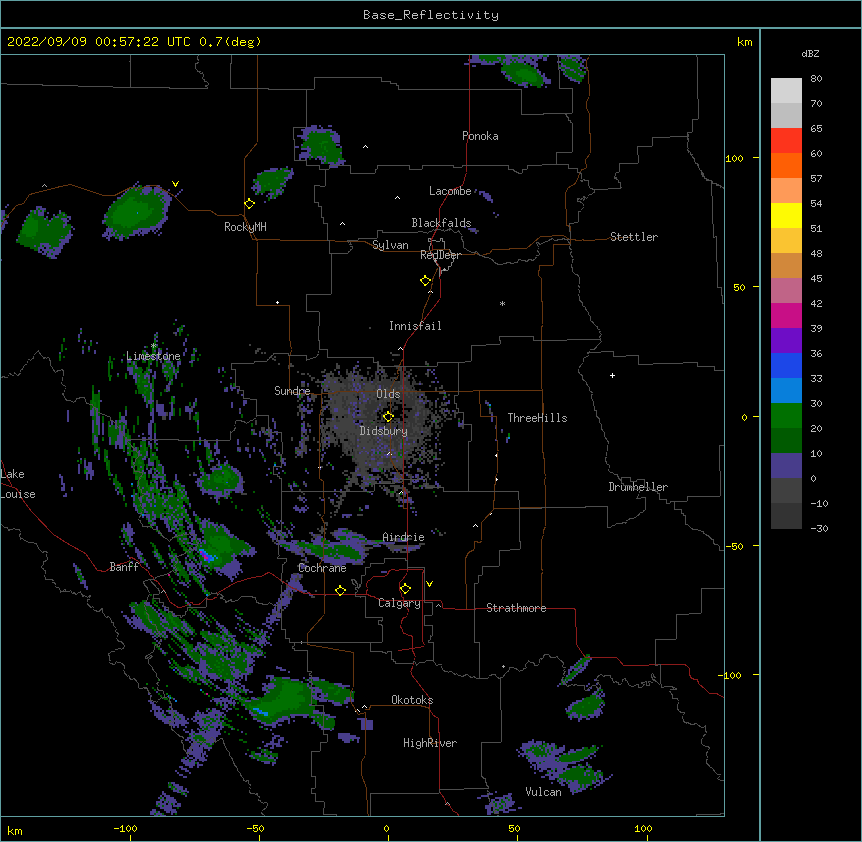Click the Vulcan city label
This screenshot has height=842, width=862.
tap(543, 792)
